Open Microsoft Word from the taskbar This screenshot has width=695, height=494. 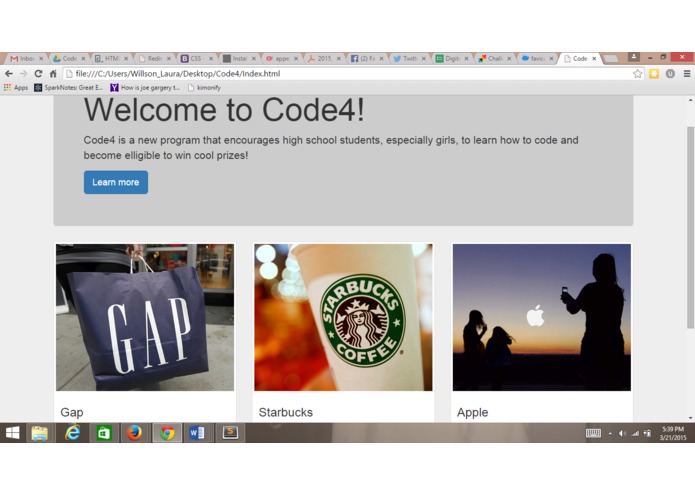coord(198,433)
